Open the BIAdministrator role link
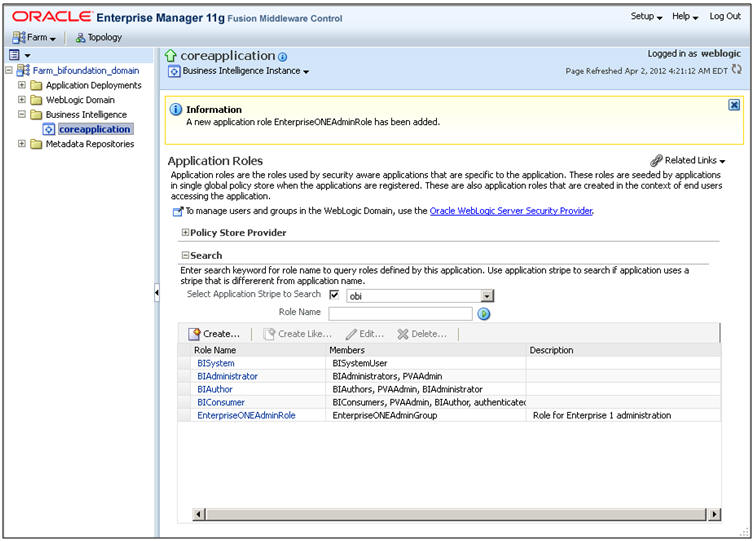 coord(227,376)
